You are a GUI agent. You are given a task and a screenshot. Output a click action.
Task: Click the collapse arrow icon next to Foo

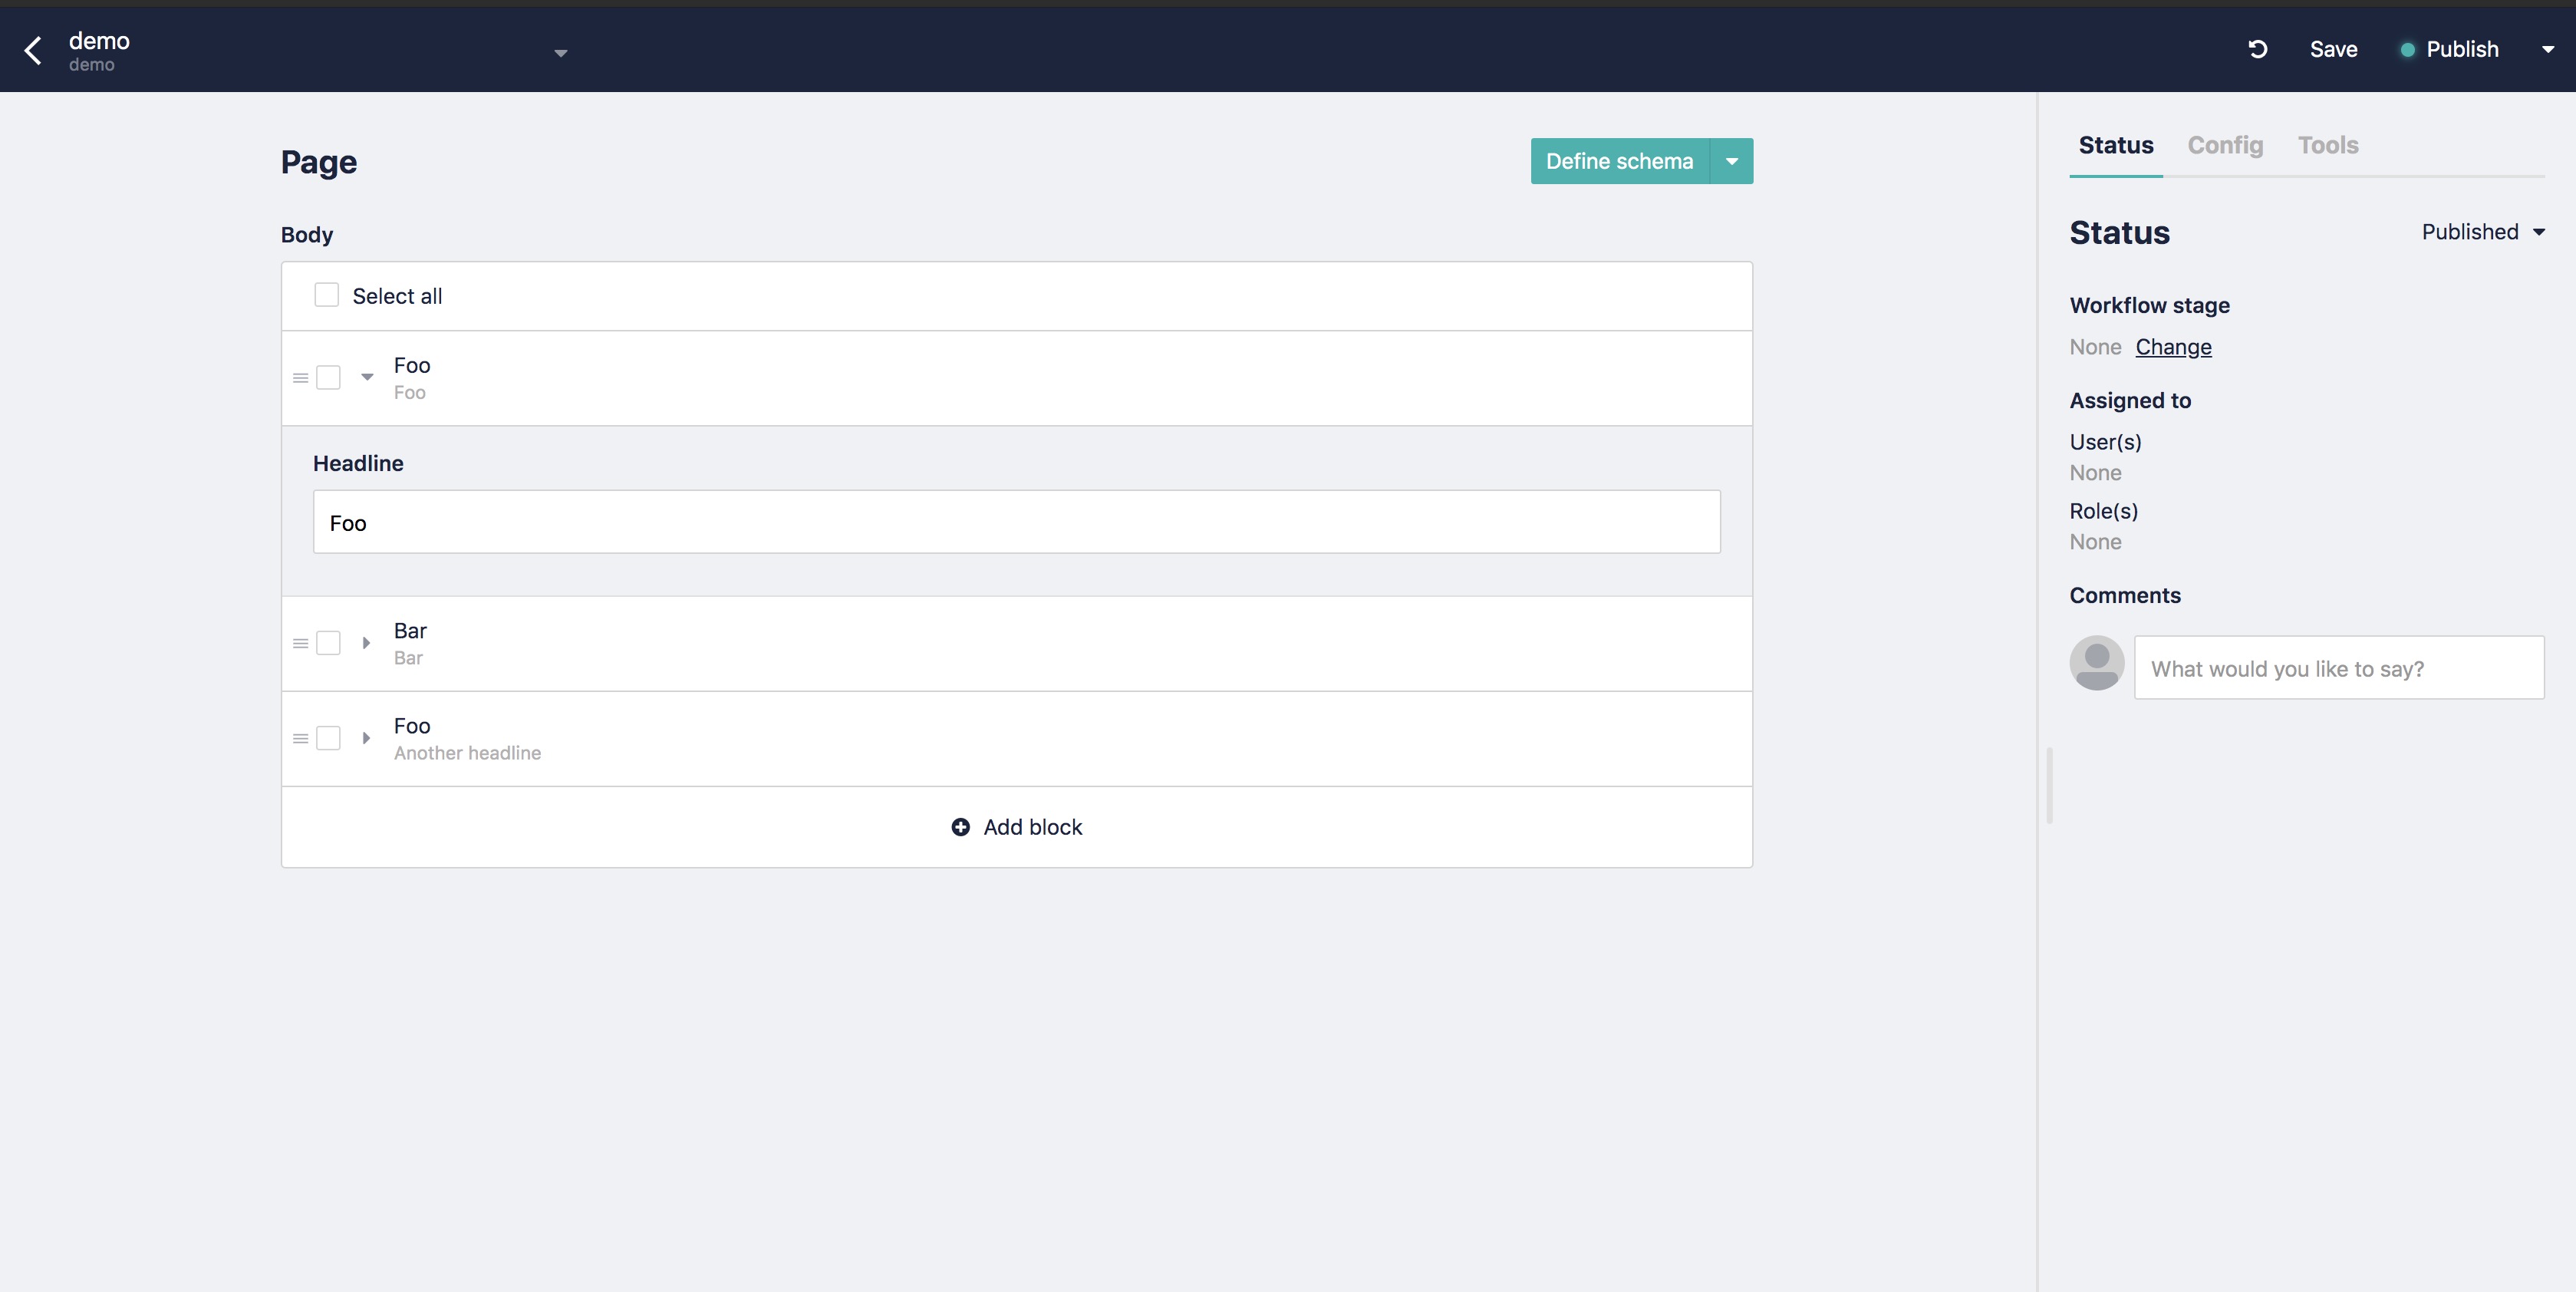coord(366,376)
